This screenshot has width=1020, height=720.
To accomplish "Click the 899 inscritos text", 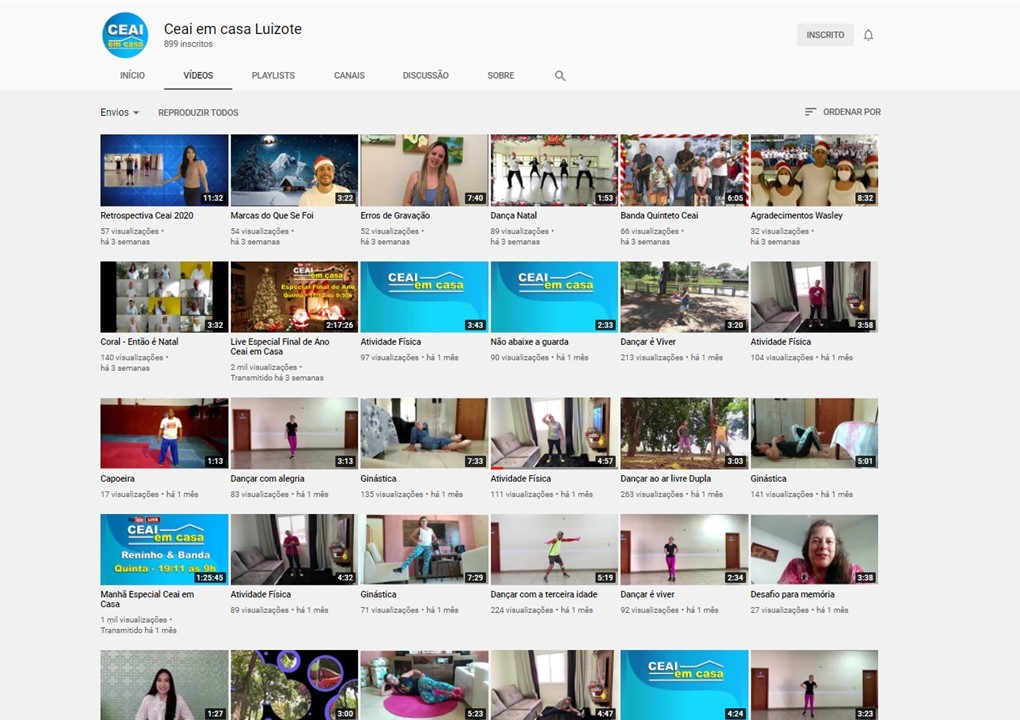I will (x=188, y=44).
